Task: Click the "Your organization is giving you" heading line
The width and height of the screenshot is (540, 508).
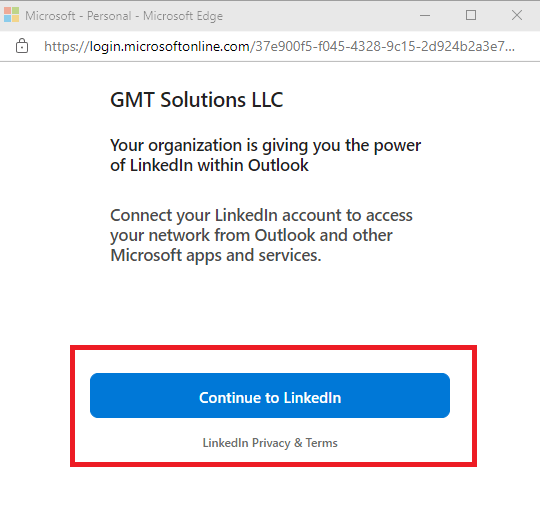Action: click(265, 146)
